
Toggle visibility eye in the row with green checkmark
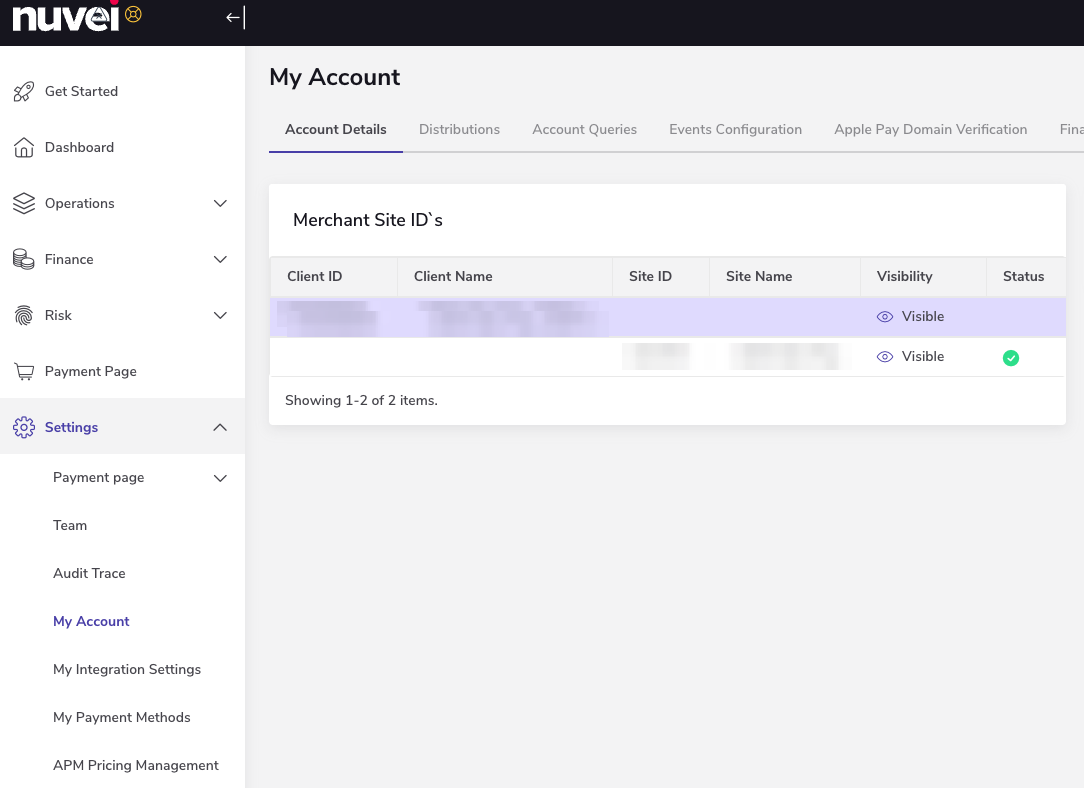(885, 357)
